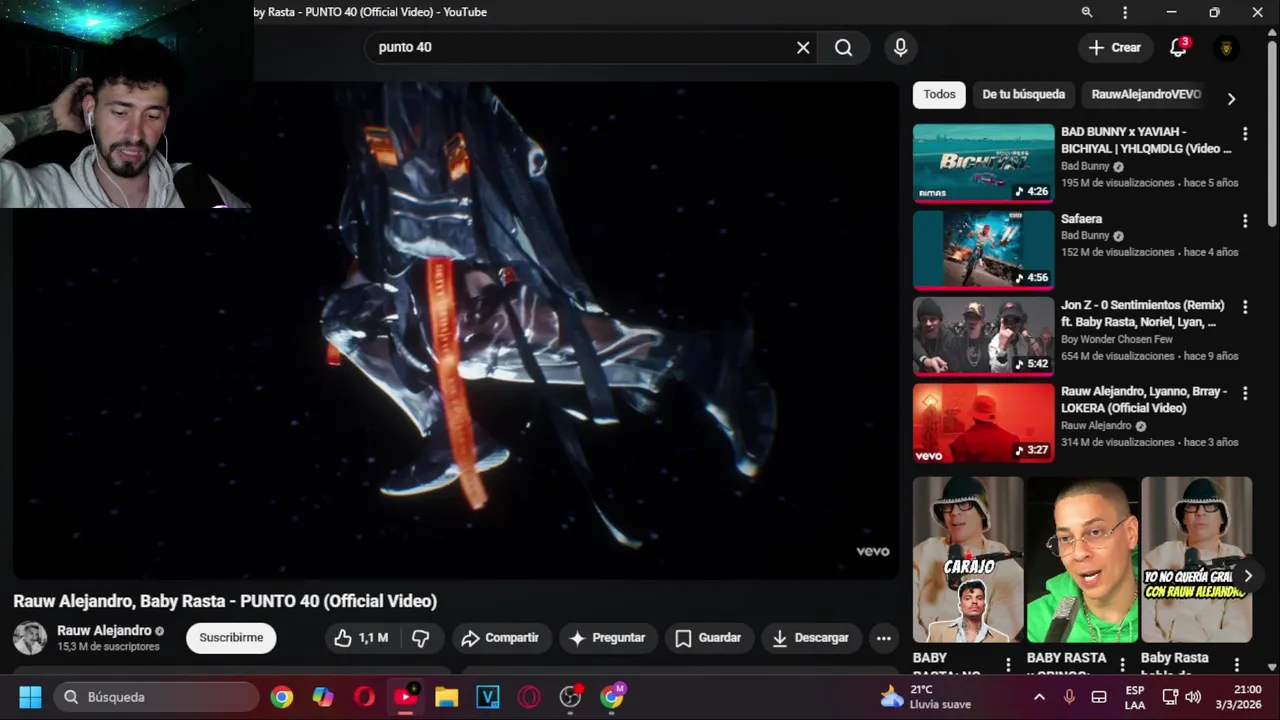Open the short with the green-shirt man

click(x=1082, y=559)
